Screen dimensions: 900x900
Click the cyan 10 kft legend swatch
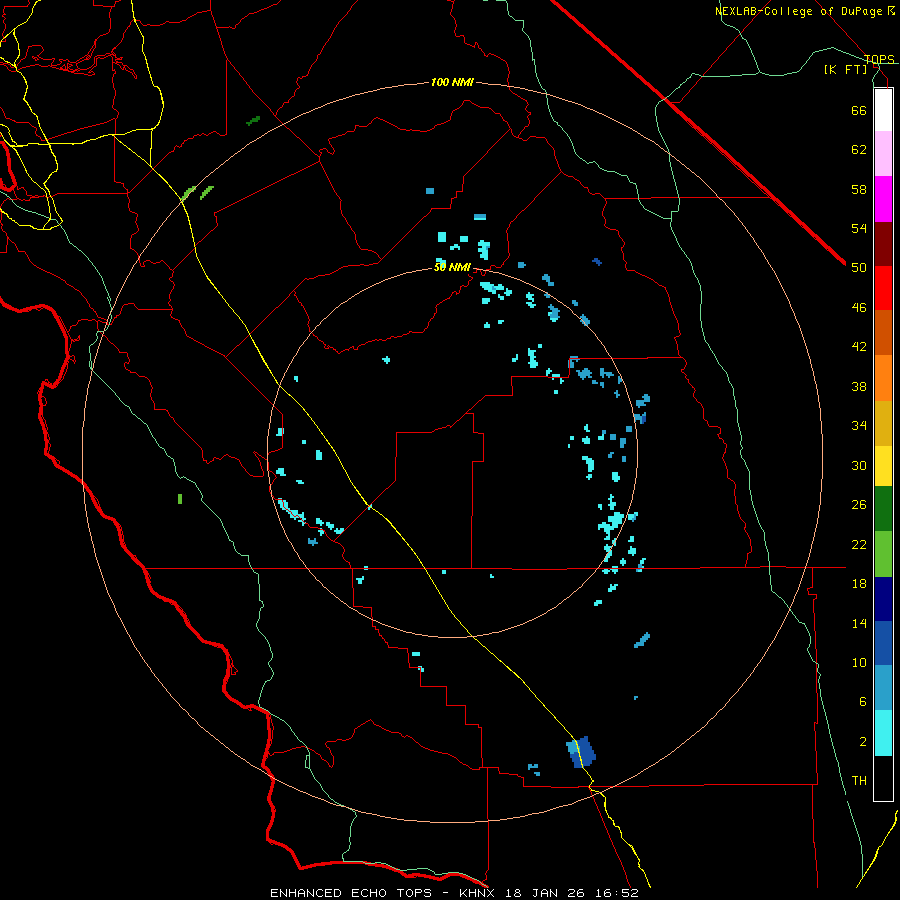883,733
